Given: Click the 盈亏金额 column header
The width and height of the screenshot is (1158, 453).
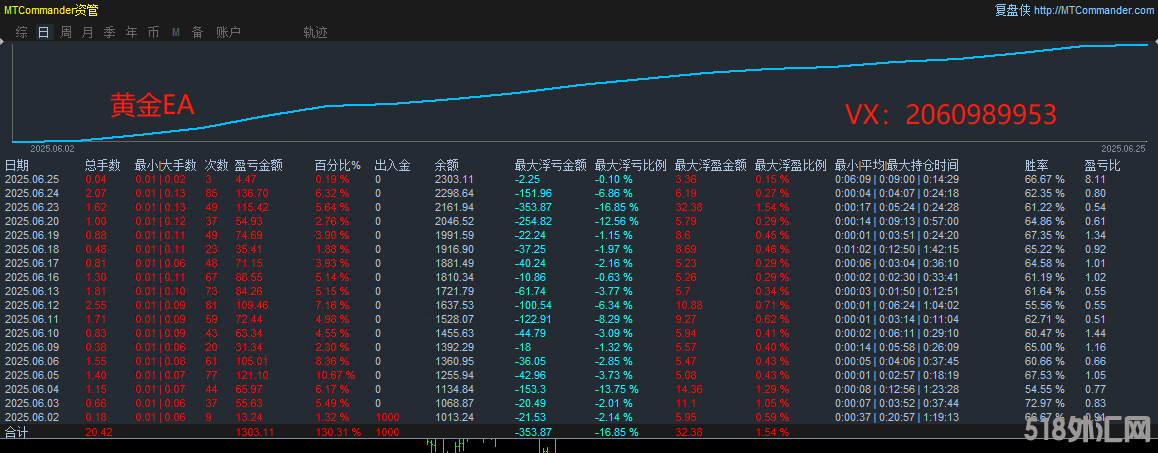Looking at the screenshot, I should point(258,166).
